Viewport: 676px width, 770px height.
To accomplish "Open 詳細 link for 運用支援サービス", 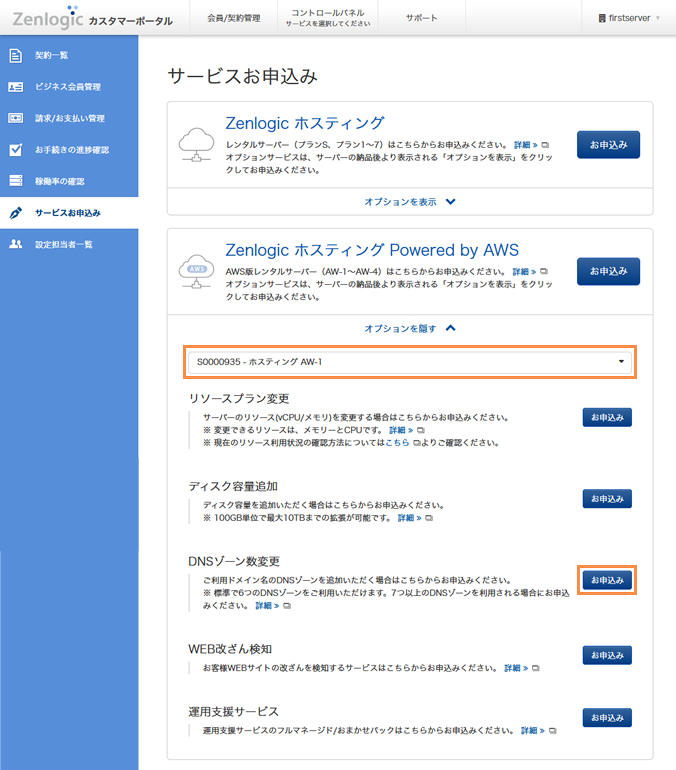I will click(533, 731).
